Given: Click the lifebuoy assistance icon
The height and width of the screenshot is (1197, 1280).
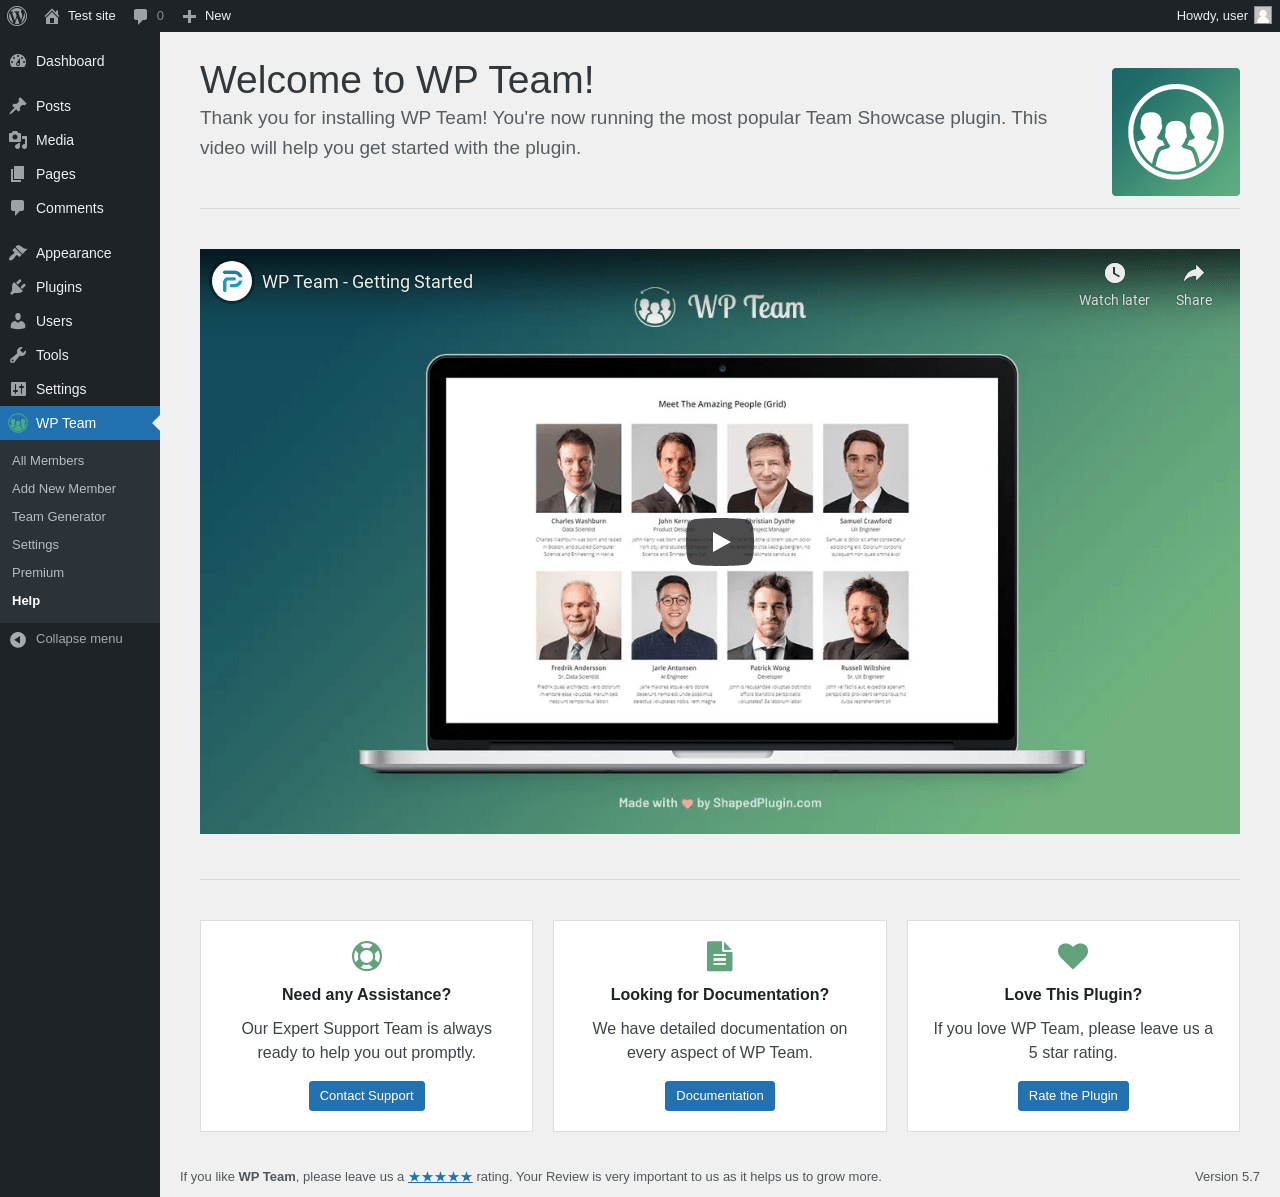Looking at the screenshot, I should pyautogui.click(x=367, y=956).
